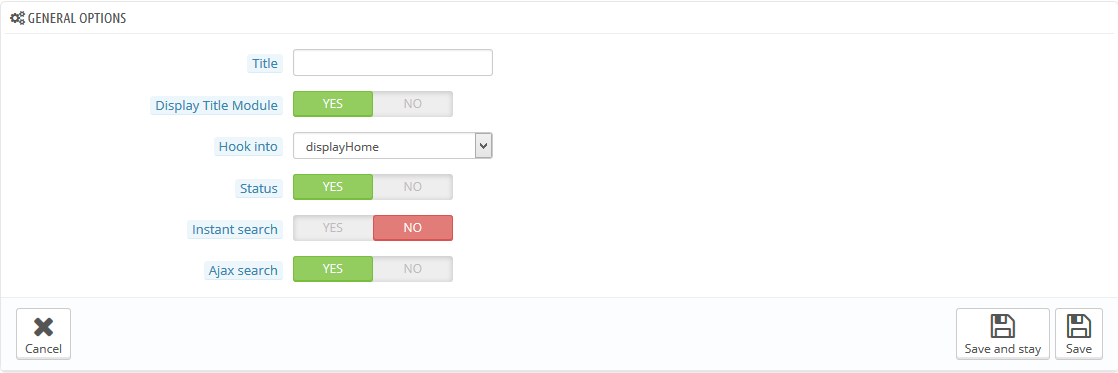
Task: Click the Save floppy disk icon
Action: pyautogui.click(x=1079, y=326)
